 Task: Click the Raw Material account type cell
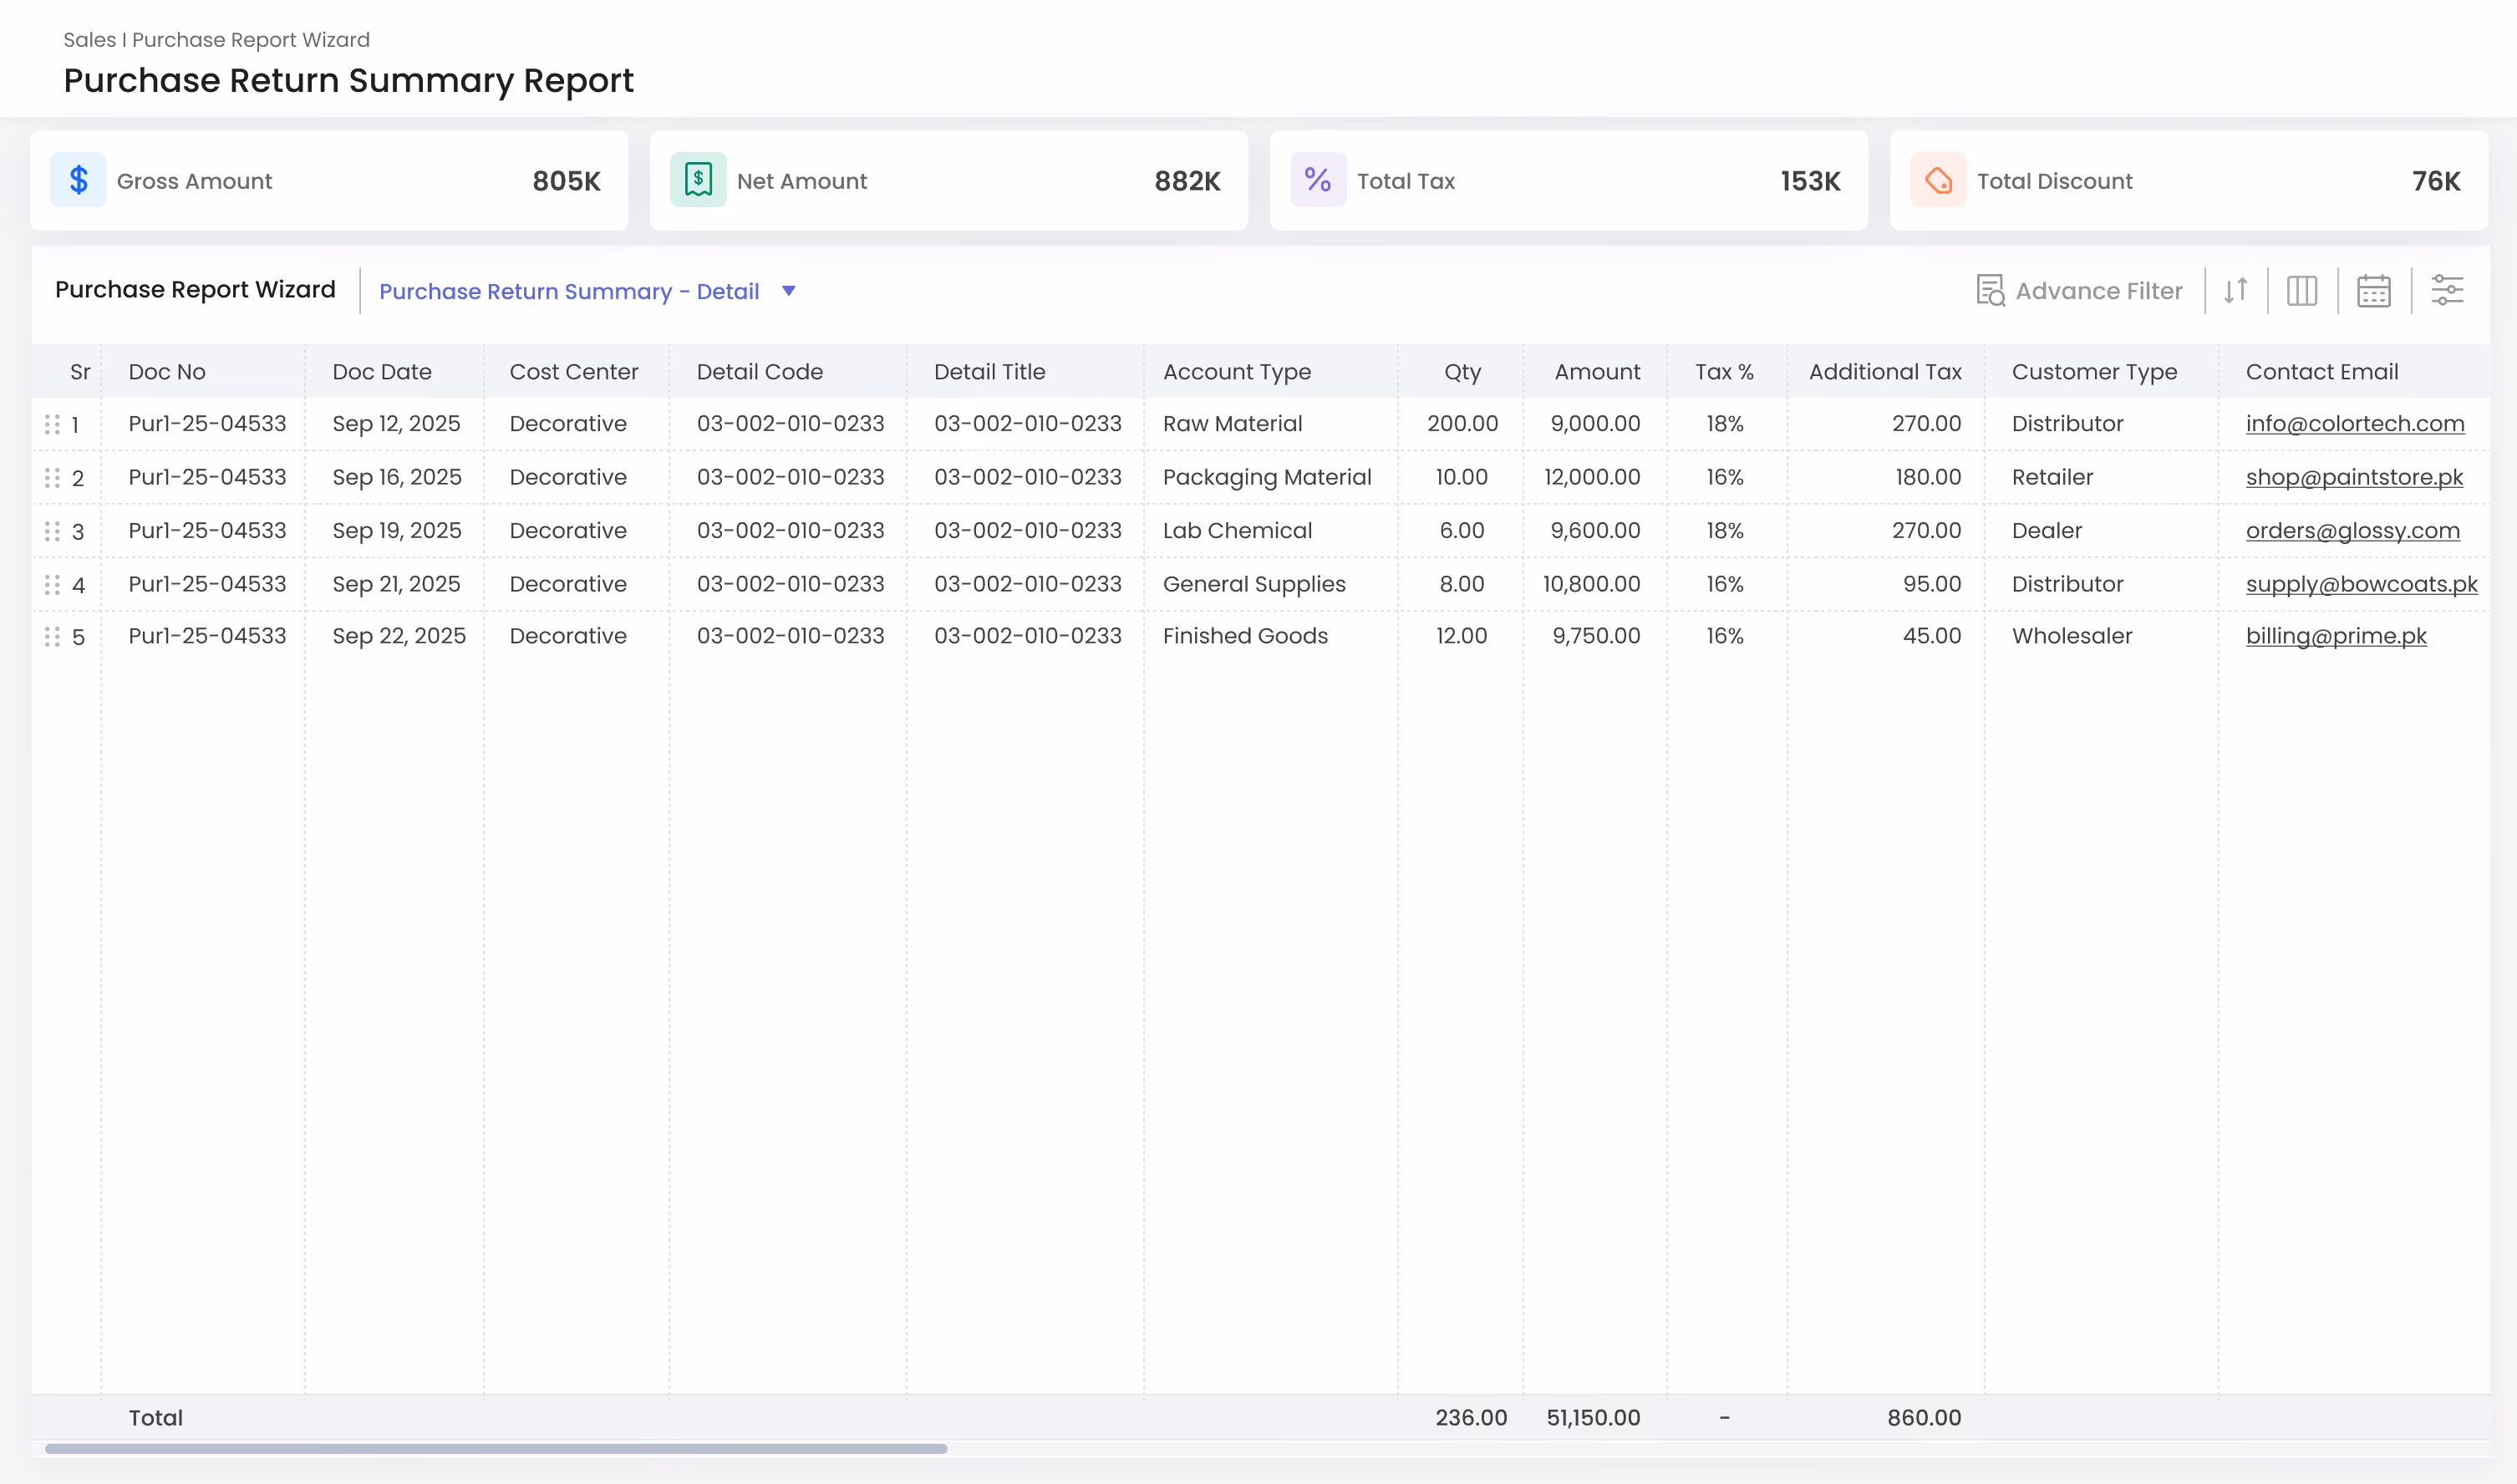(1232, 424)
